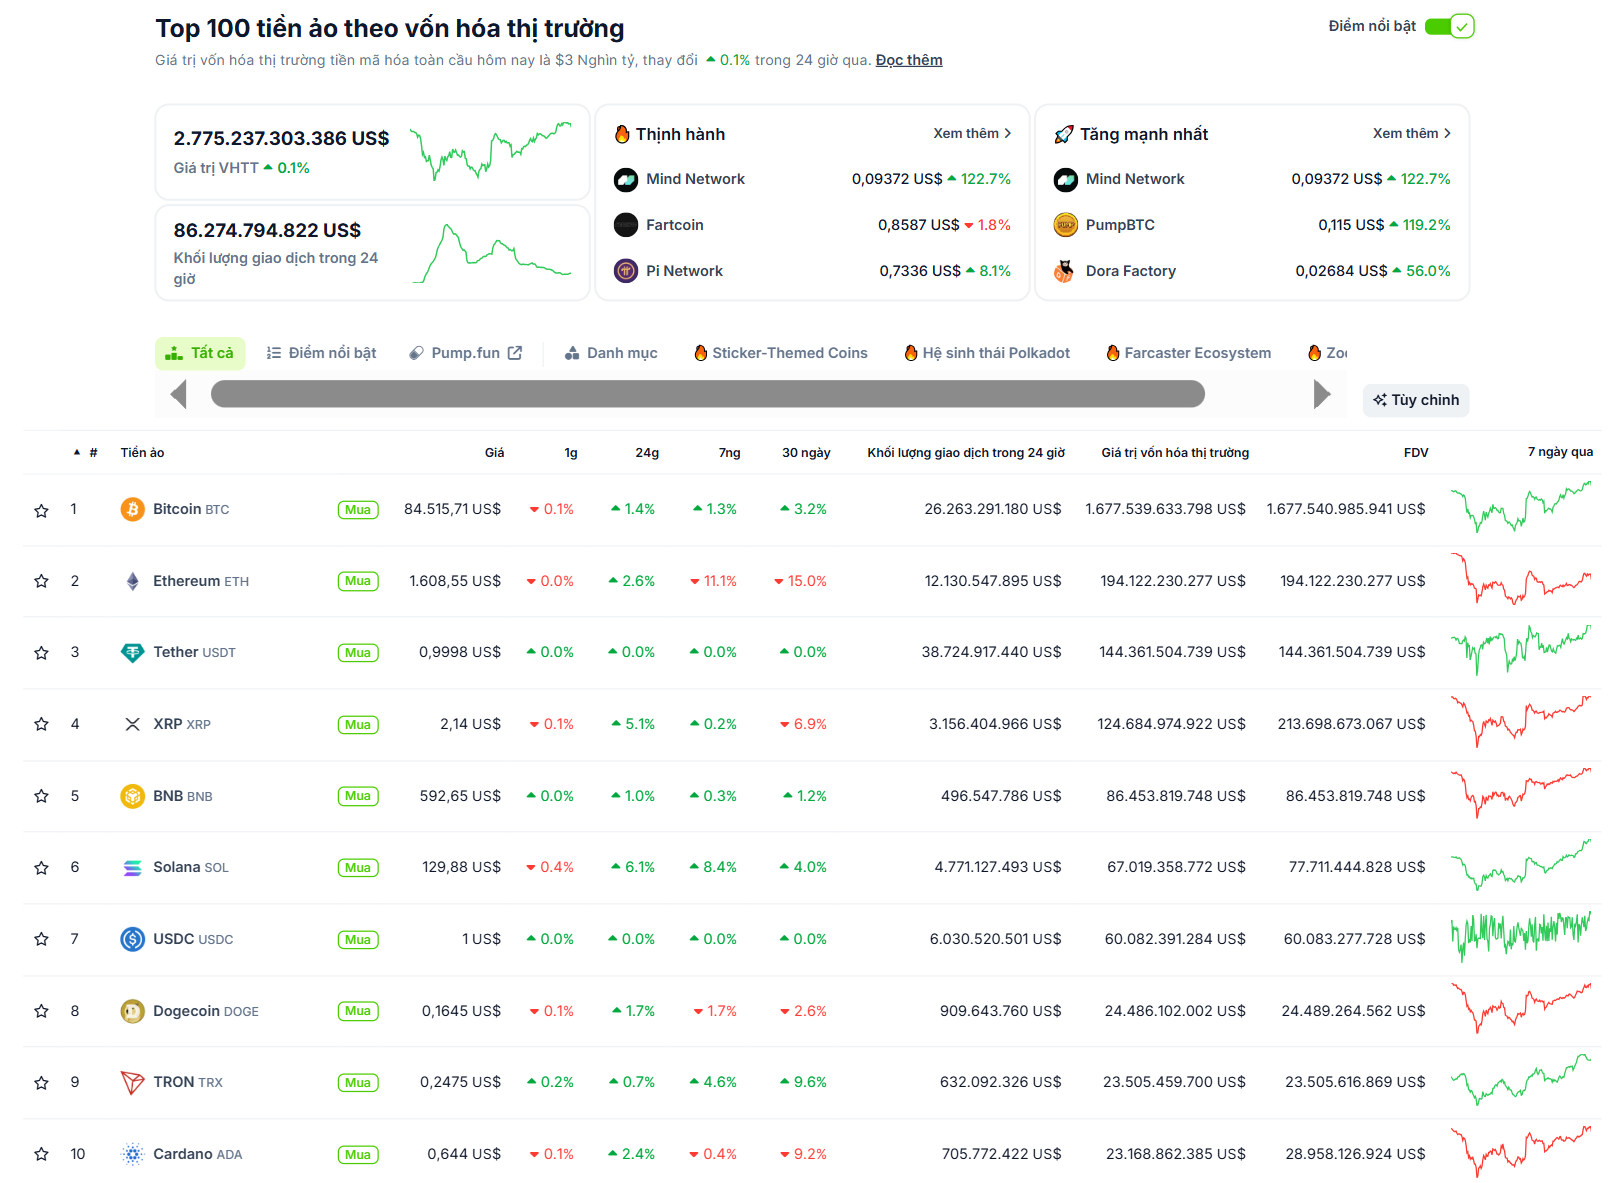
Task: Sort table by 24g column header
Action: tap(647, 453)
